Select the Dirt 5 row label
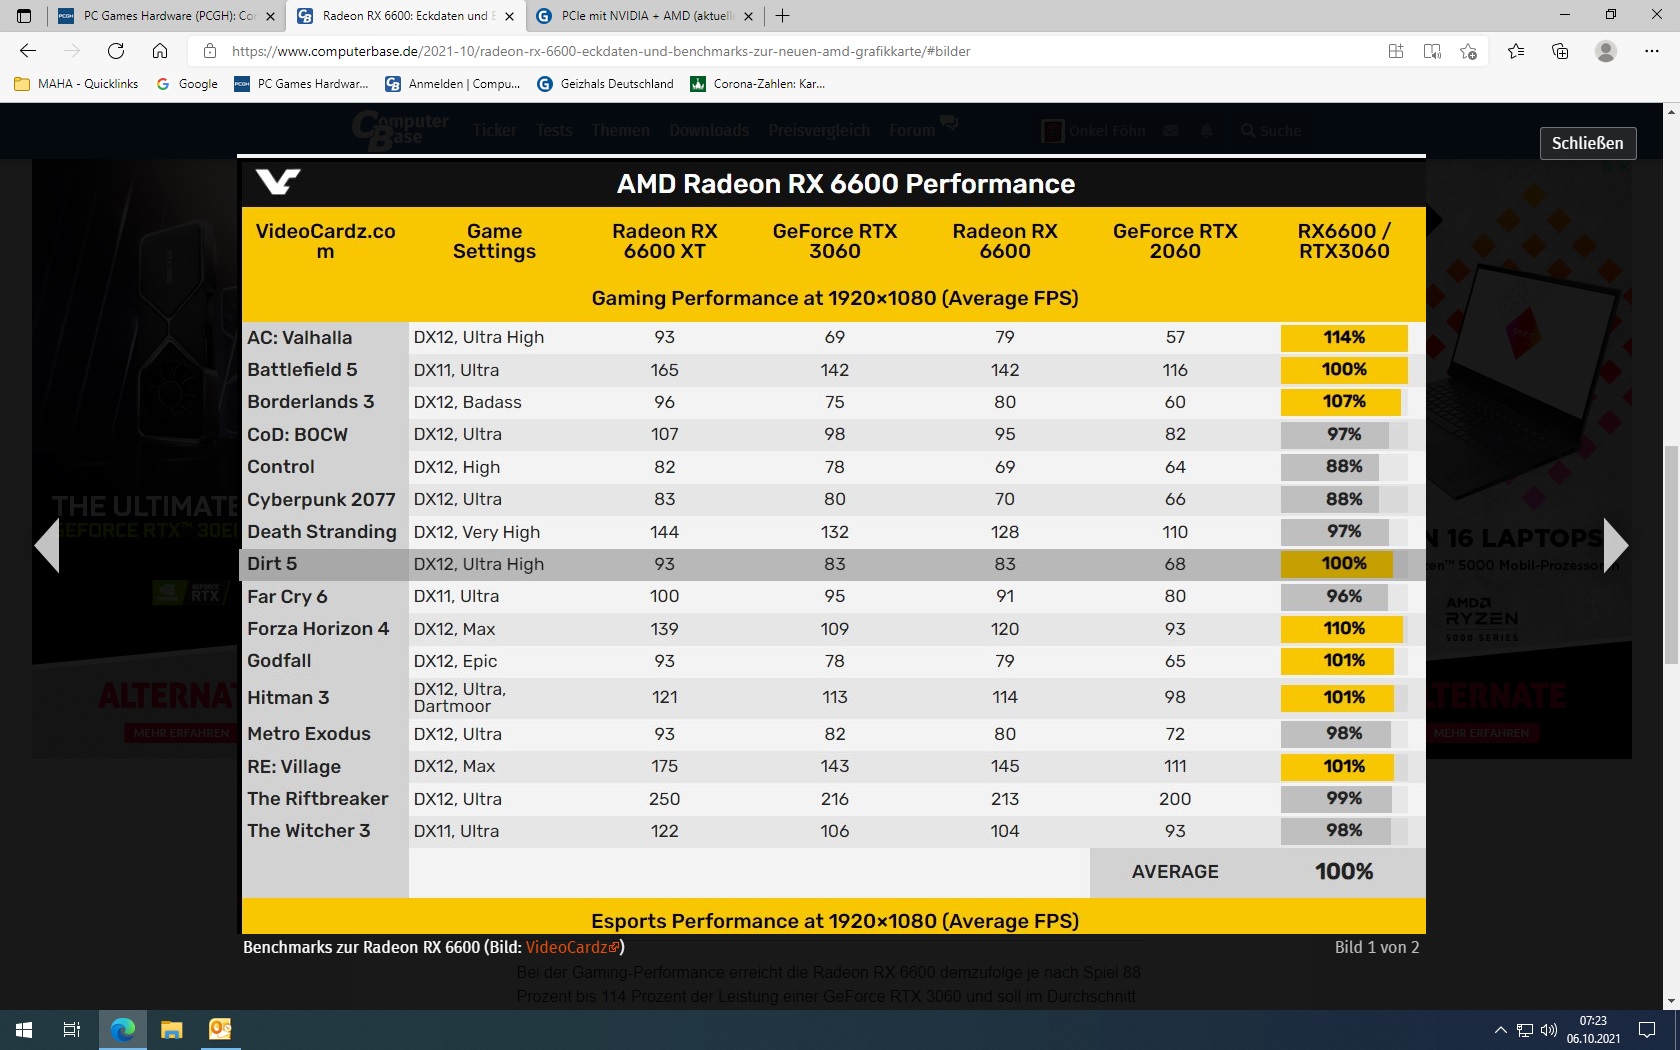1680x1050 pixels. (x=272, y=564)
